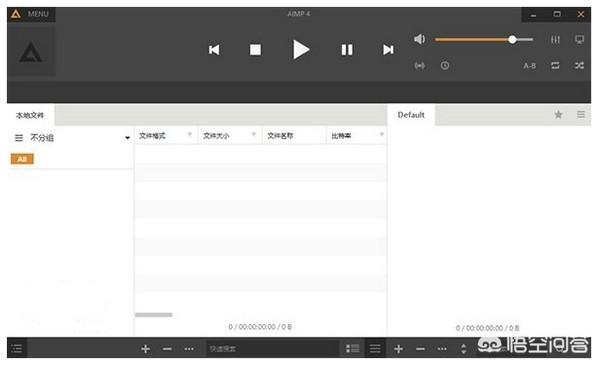Open playlist sorting up-down arrows icon
This screenshot has height=365, width=600.
pyautogui.click(x=463, y=349)
